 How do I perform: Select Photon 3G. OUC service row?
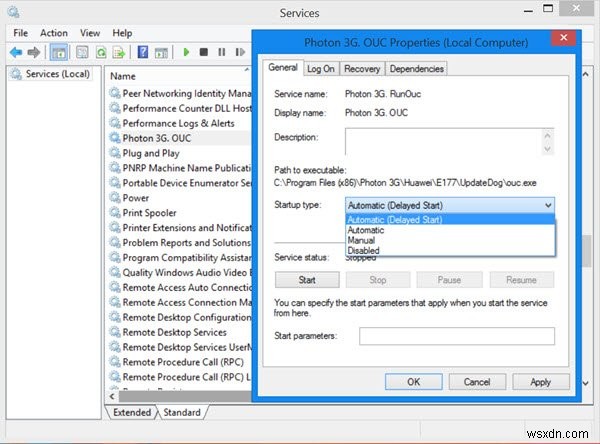tap(180, 138)
